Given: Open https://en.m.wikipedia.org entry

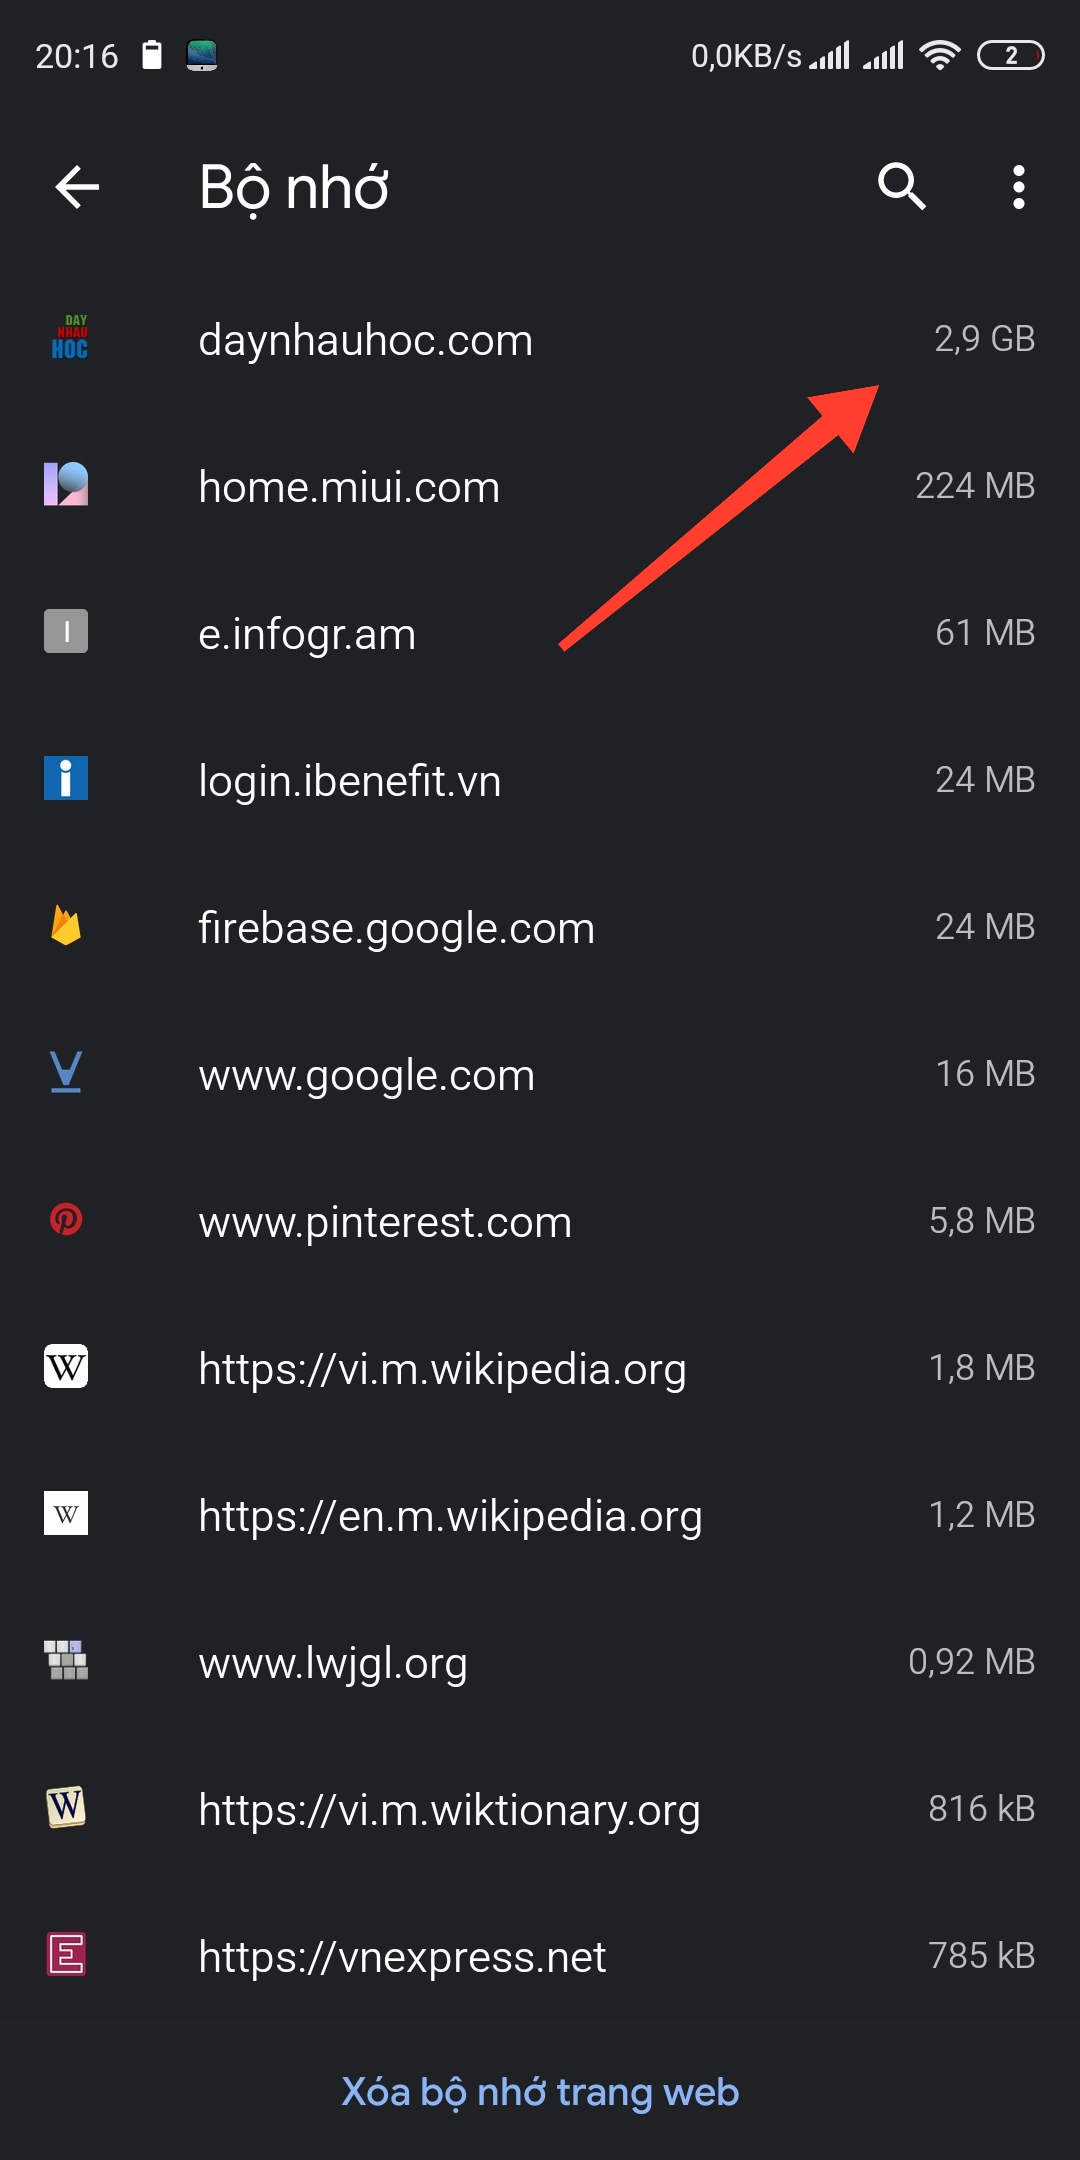Looking at the screenshot, I should tap(540, 1515).
